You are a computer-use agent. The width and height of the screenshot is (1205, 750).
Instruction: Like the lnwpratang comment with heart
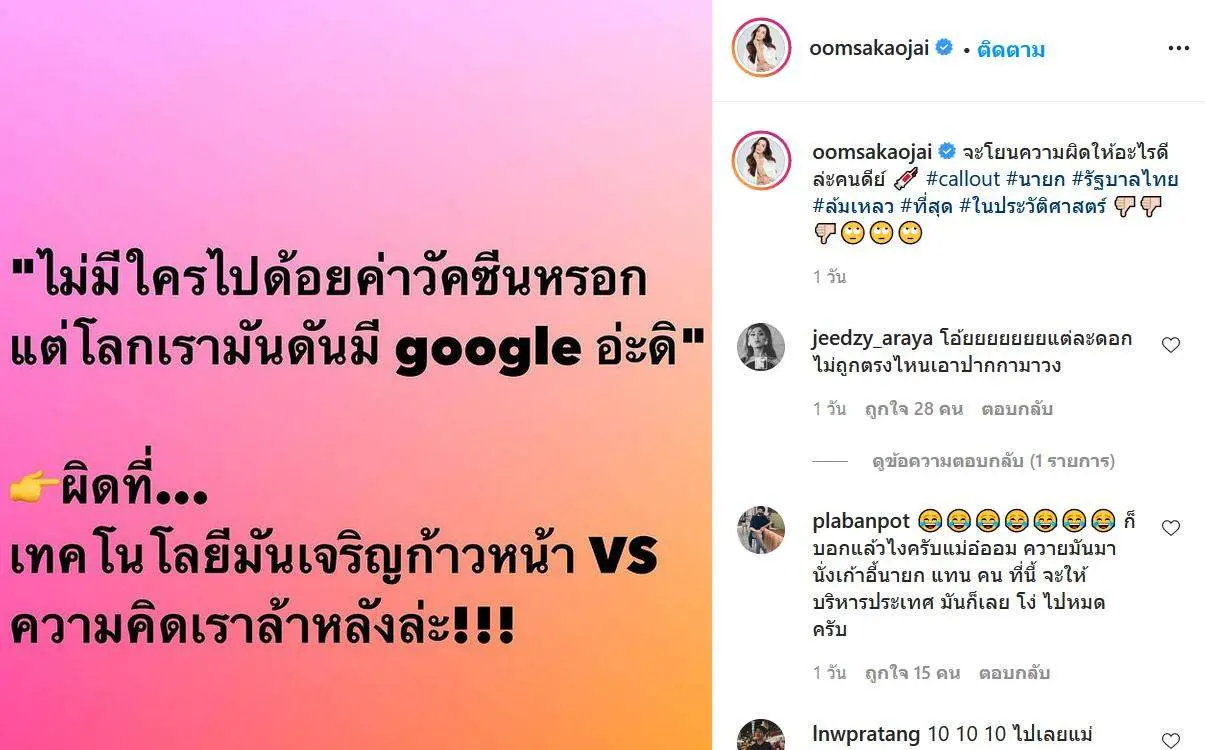click(1171, 741)
